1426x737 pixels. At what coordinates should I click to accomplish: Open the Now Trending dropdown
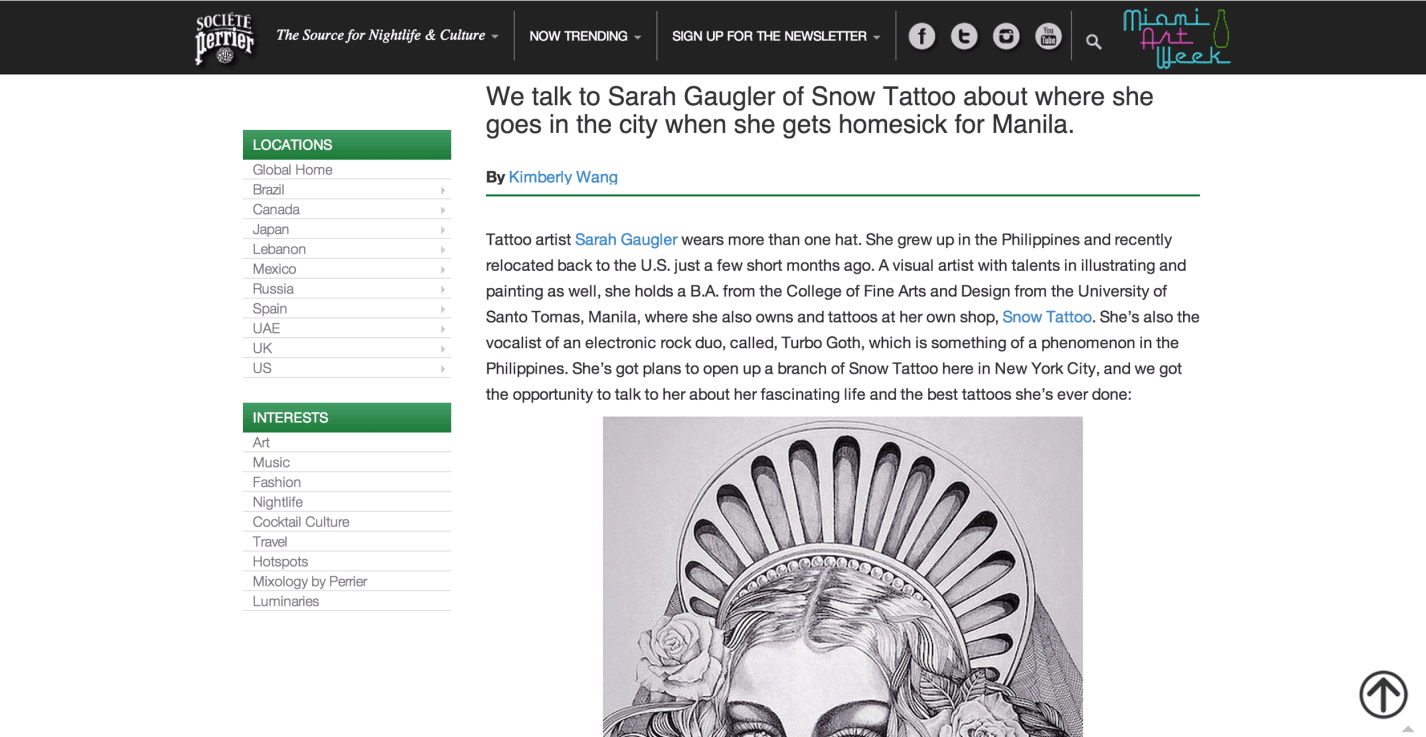(x=585, y=36)
